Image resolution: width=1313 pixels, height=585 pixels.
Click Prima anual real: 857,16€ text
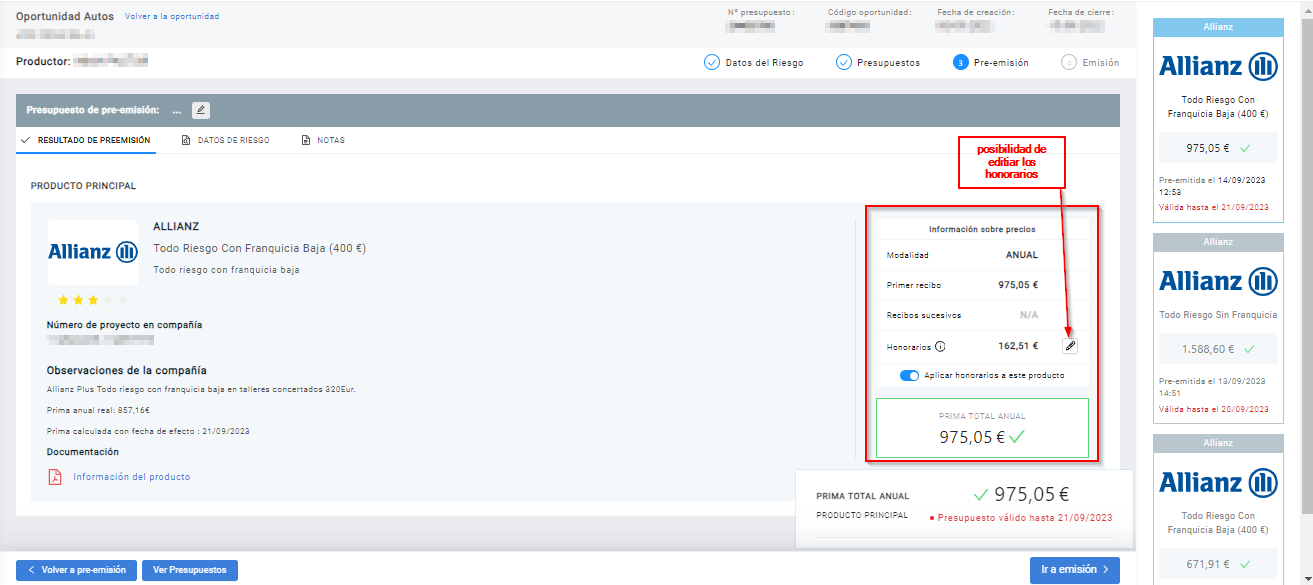coord(98,410)
